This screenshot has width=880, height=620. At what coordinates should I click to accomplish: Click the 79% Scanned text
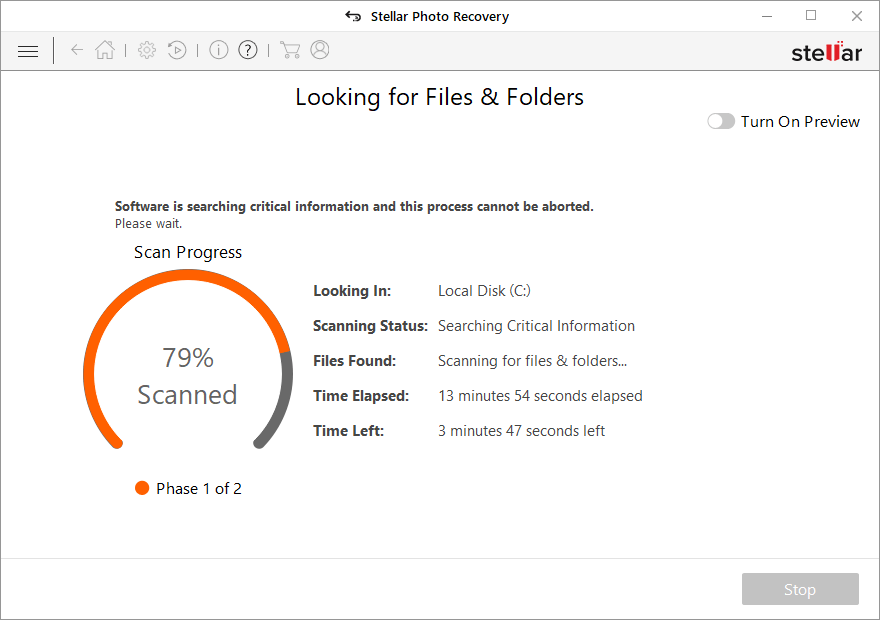[187, 375]
